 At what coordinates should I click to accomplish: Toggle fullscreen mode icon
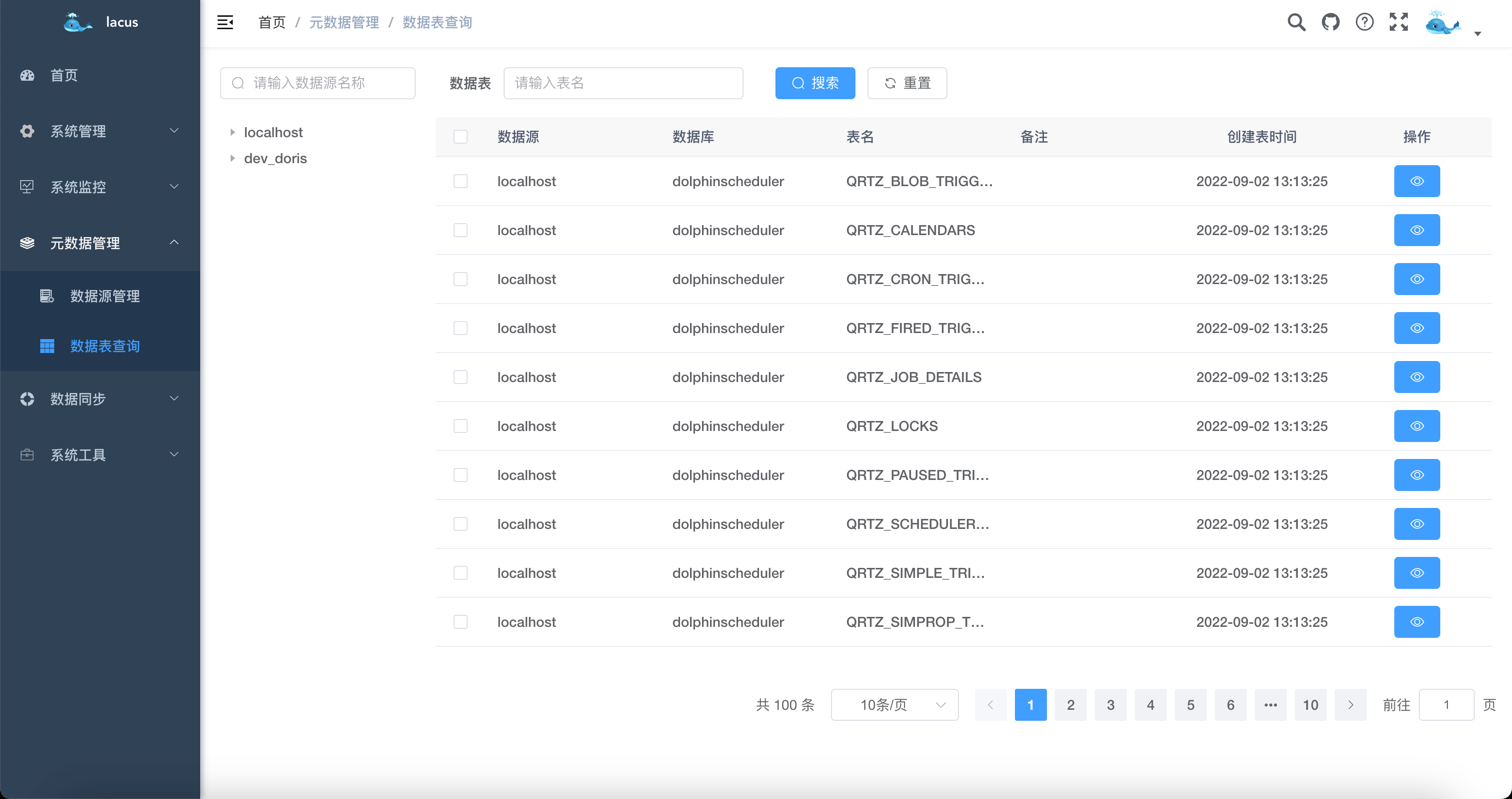pyautogui.click(x=1399, y=22)
